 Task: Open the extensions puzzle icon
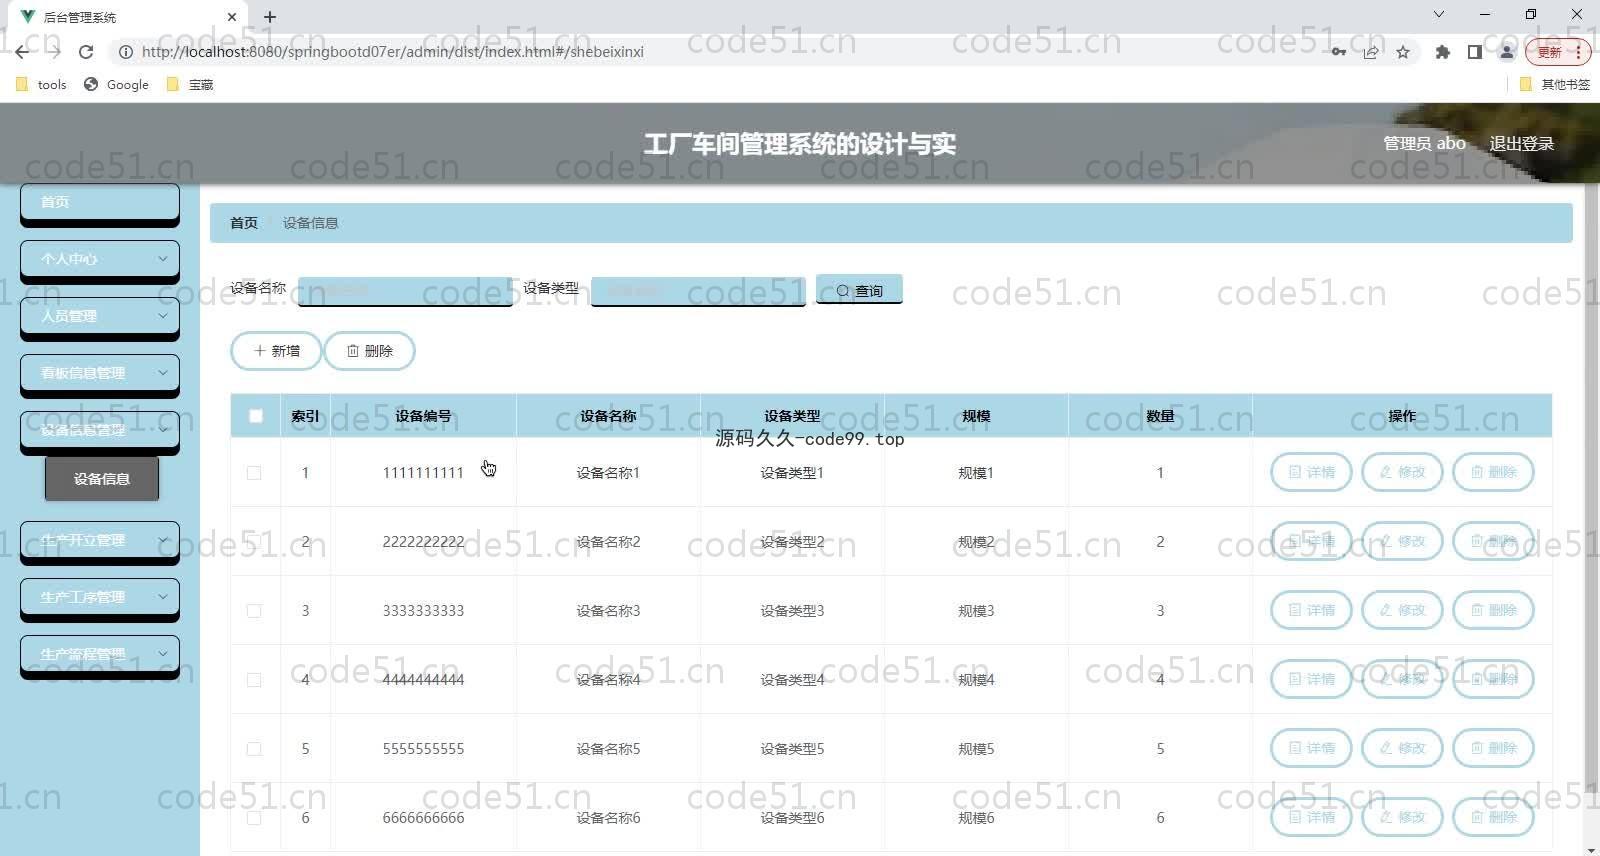point(1442,52)
